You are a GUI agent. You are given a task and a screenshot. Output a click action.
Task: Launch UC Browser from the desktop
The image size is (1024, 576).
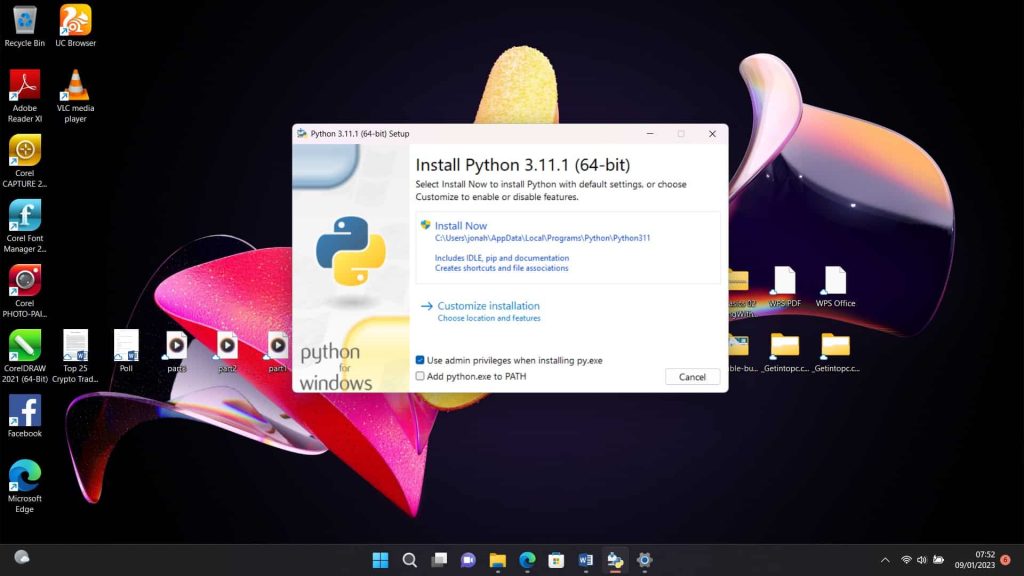click(x=74, y=20)
